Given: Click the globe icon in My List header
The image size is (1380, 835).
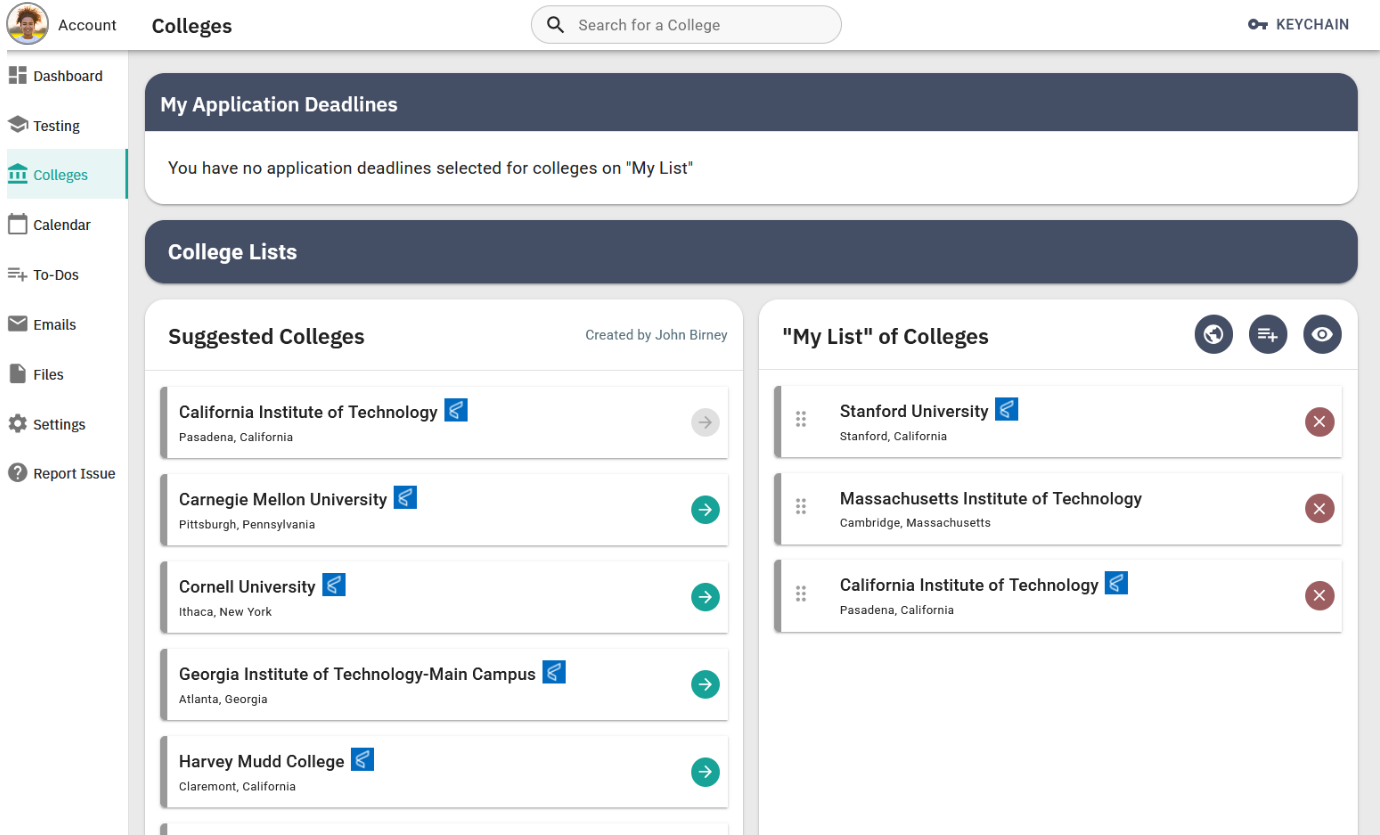Looking at the screenshot, I should 1213,334.
